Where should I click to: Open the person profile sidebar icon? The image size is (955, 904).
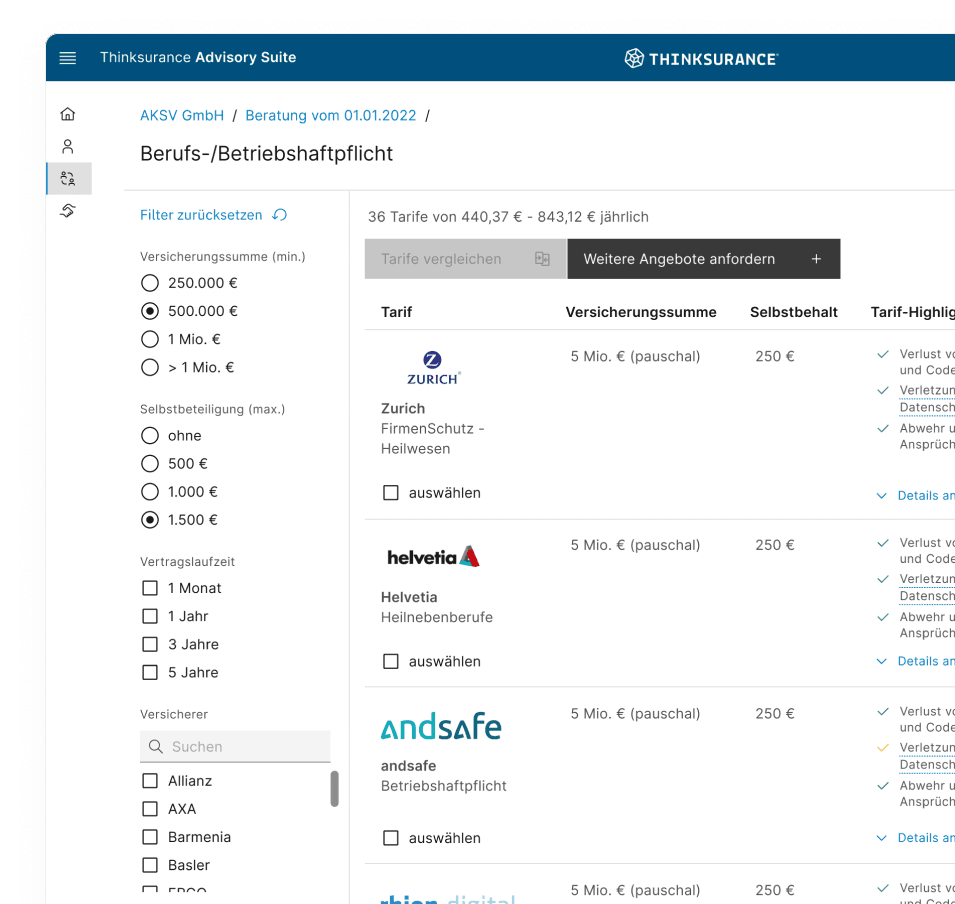coord(68,146)
